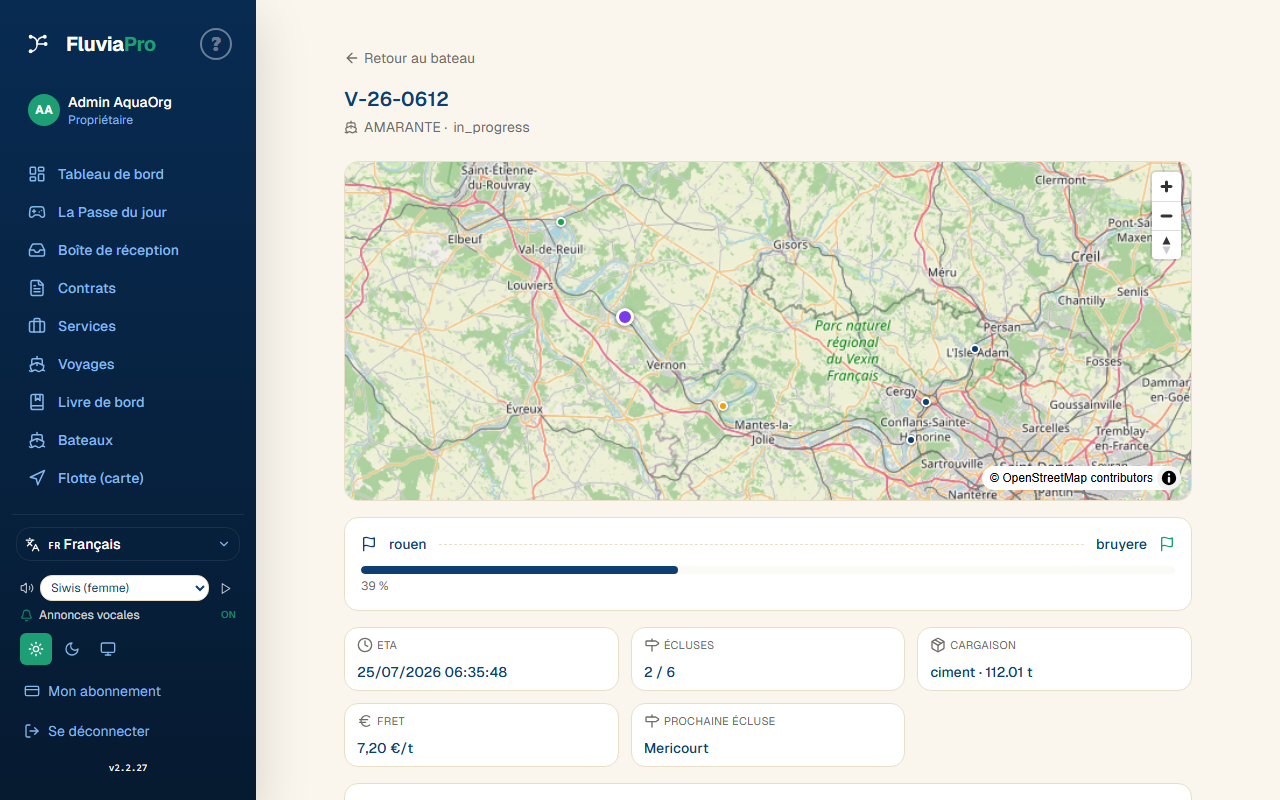Open La Passe du jour
1280x800 pixels.
pyautogui.click(x=128, y=212)
